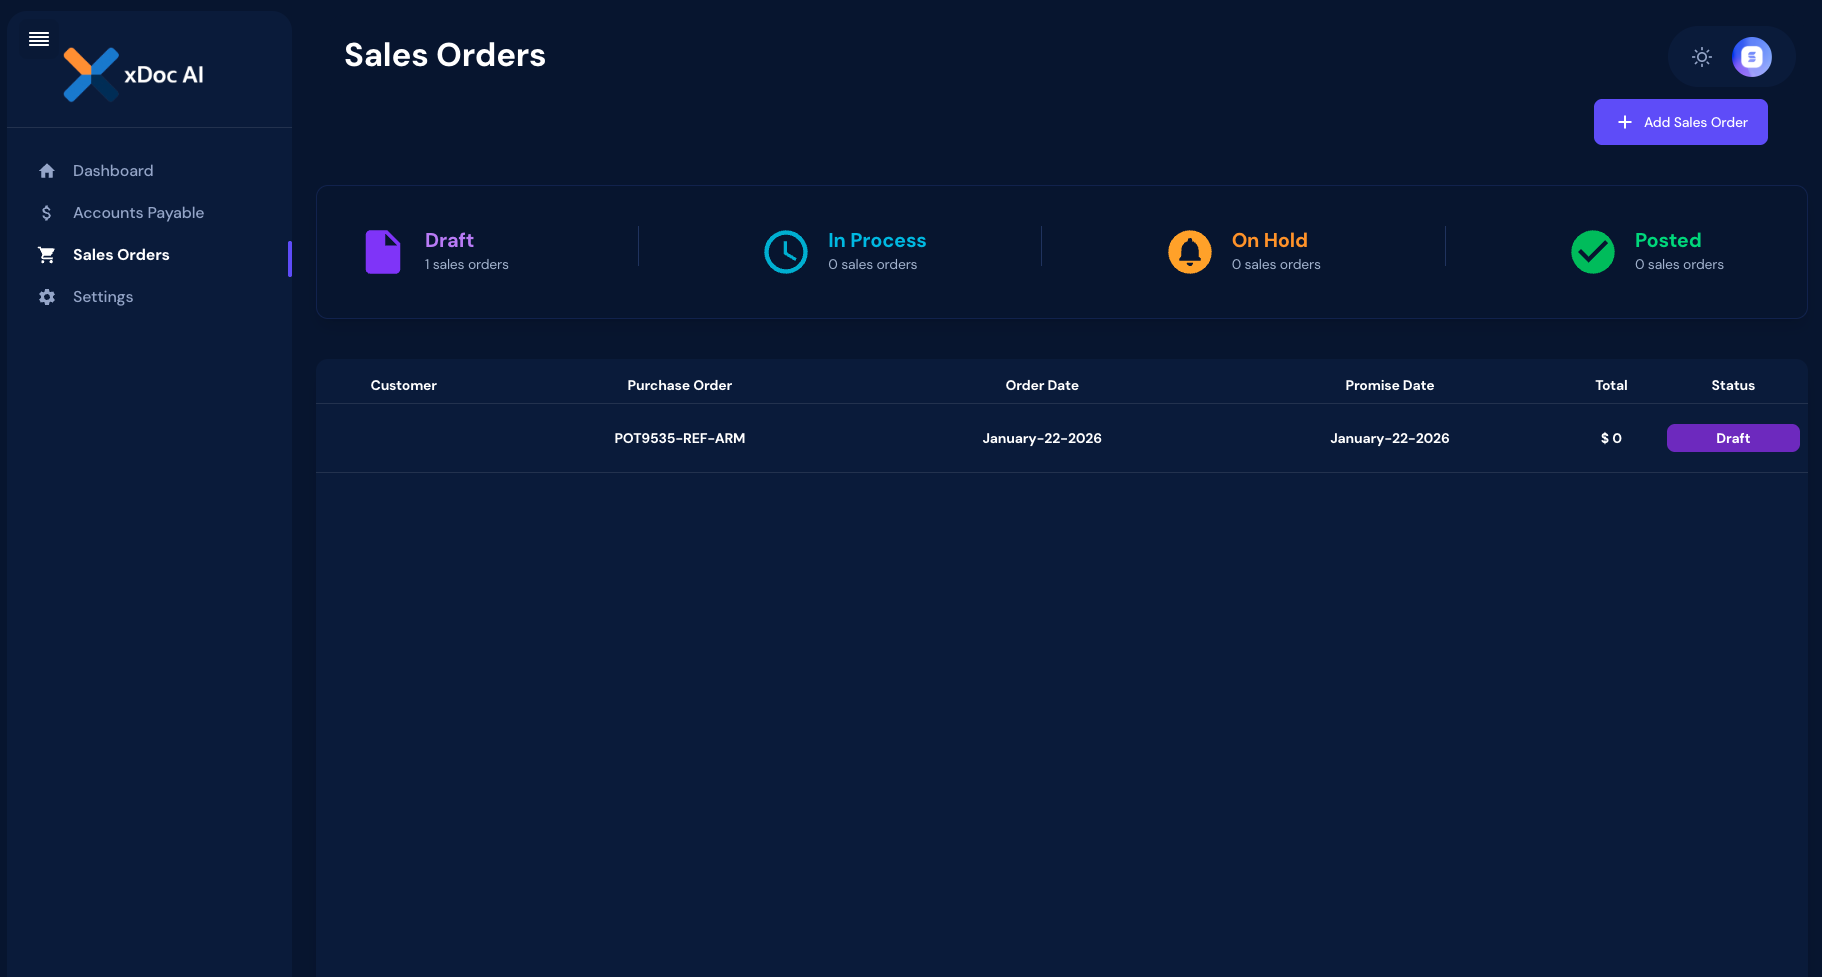Viewport: 1822px width, 977px height.
Task: Click the xDoc AI logo
Action: (133, 75)
